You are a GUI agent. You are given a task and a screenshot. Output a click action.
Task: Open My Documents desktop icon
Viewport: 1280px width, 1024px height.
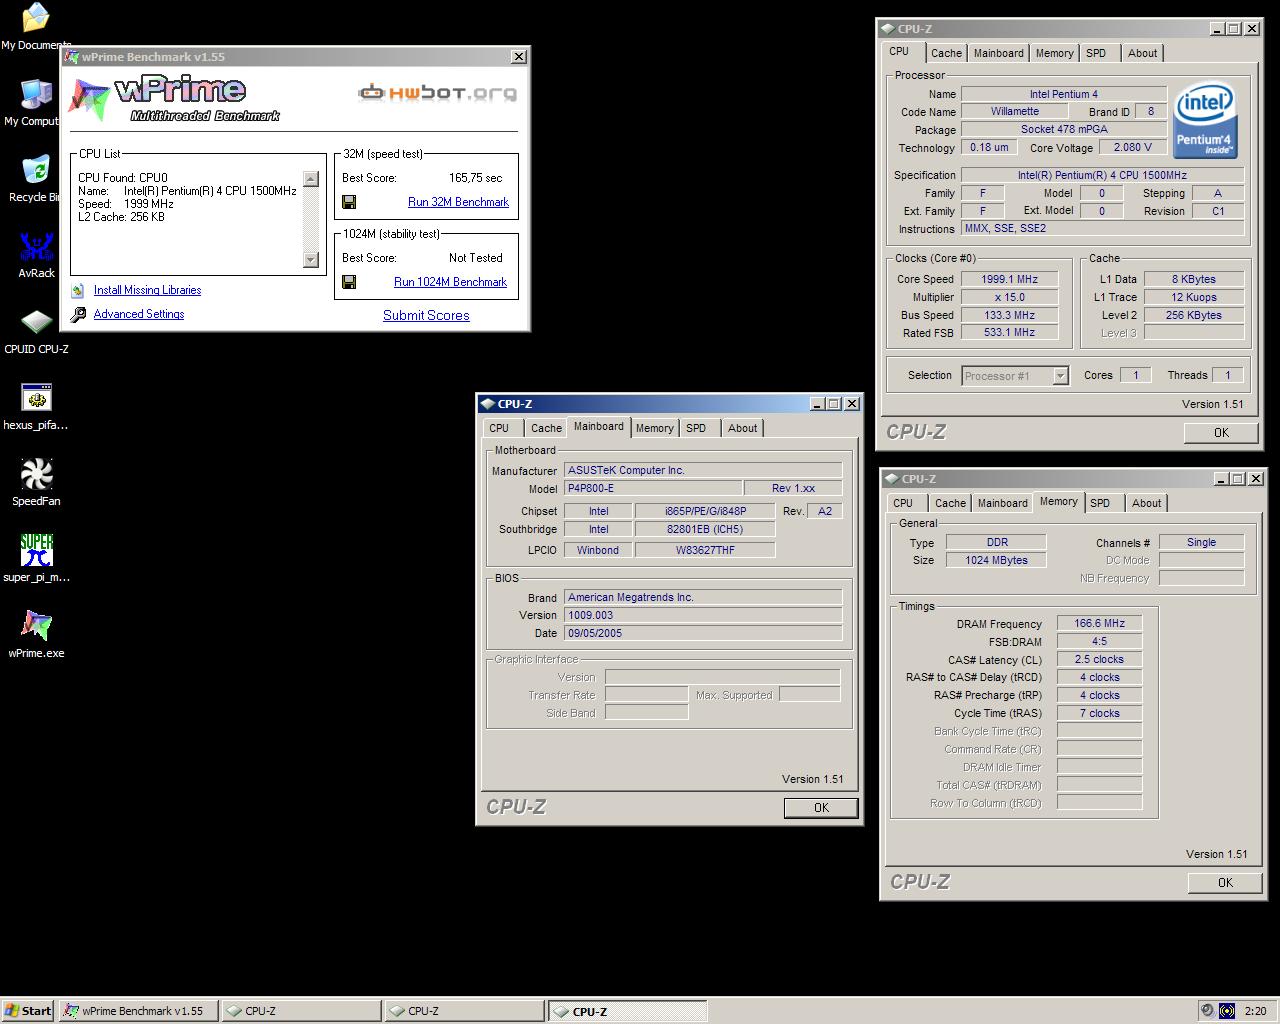point(35,18)
